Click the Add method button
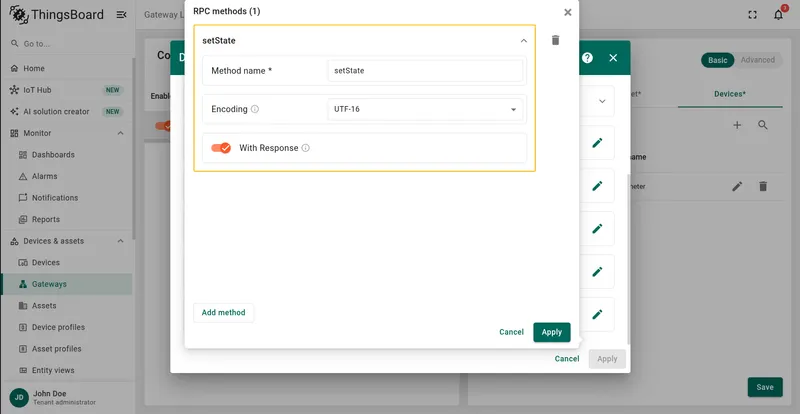 (x=223, y=312)
